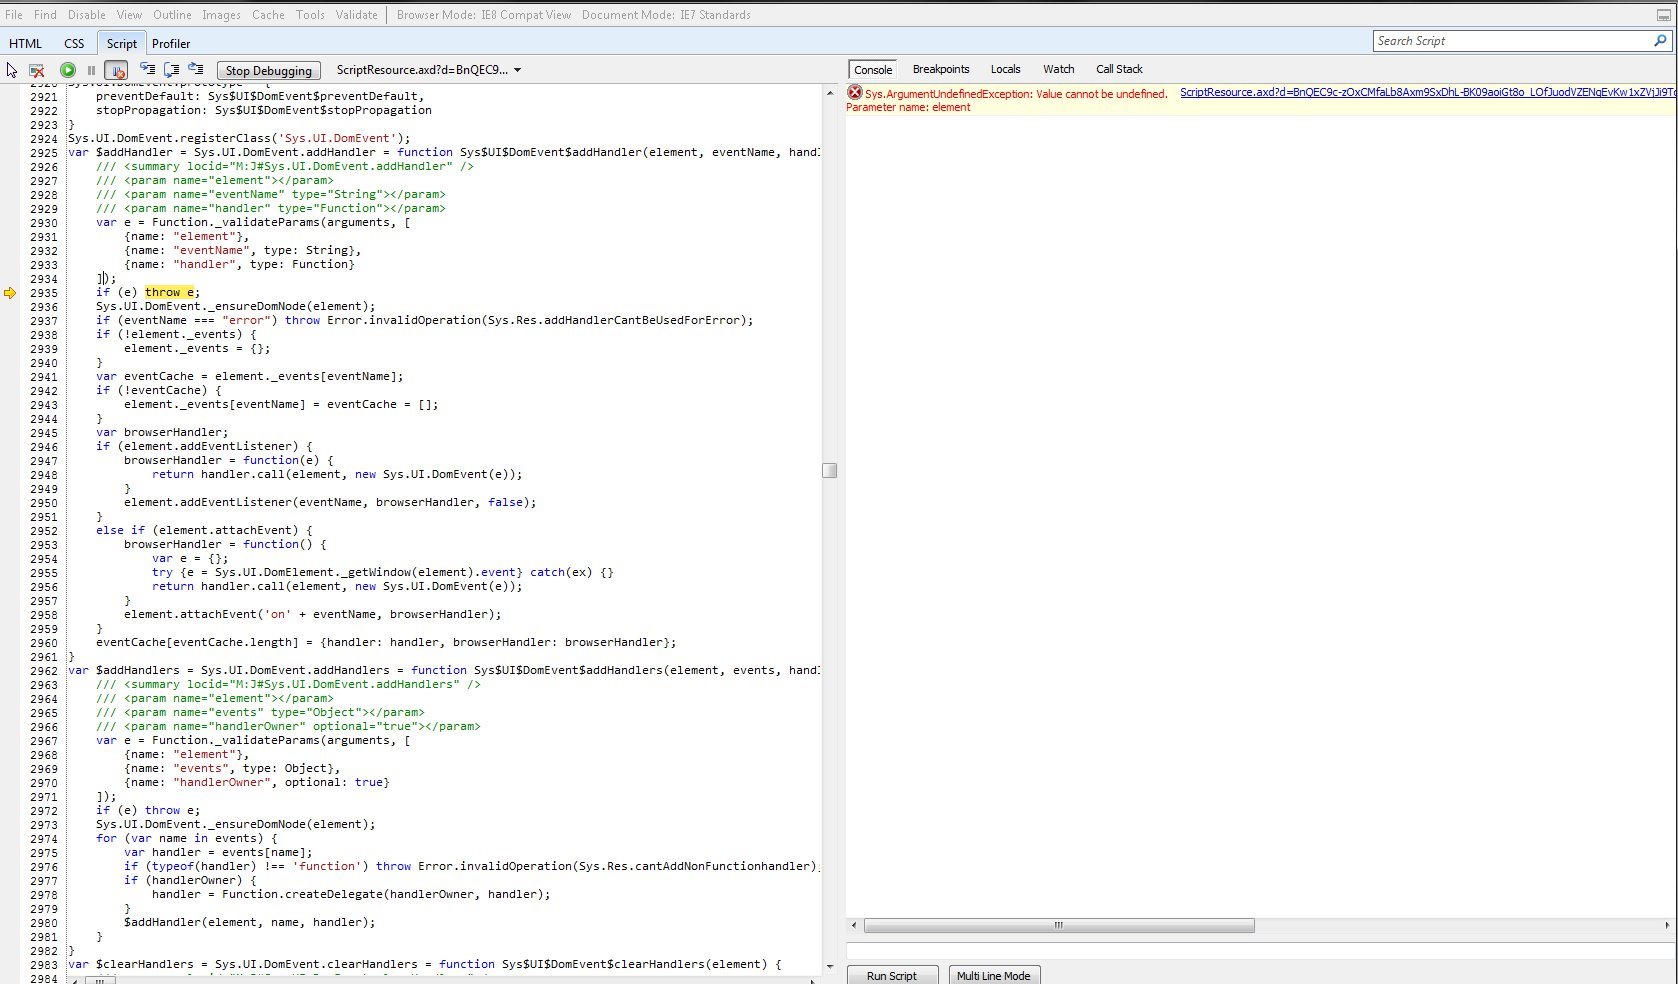Click 'Parameter name: element' error text
This screenshot has width=1678, height=984.
coord(908,107)
